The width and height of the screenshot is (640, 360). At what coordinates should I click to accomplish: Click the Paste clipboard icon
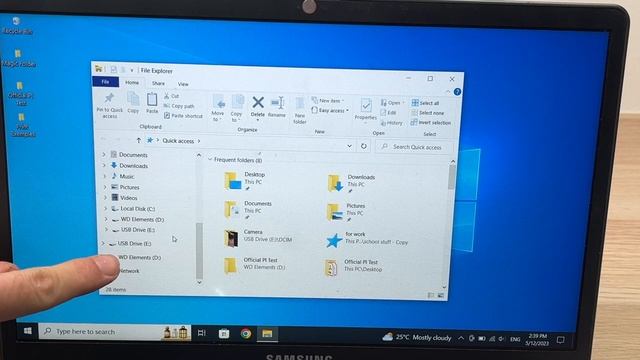(152, 100)
